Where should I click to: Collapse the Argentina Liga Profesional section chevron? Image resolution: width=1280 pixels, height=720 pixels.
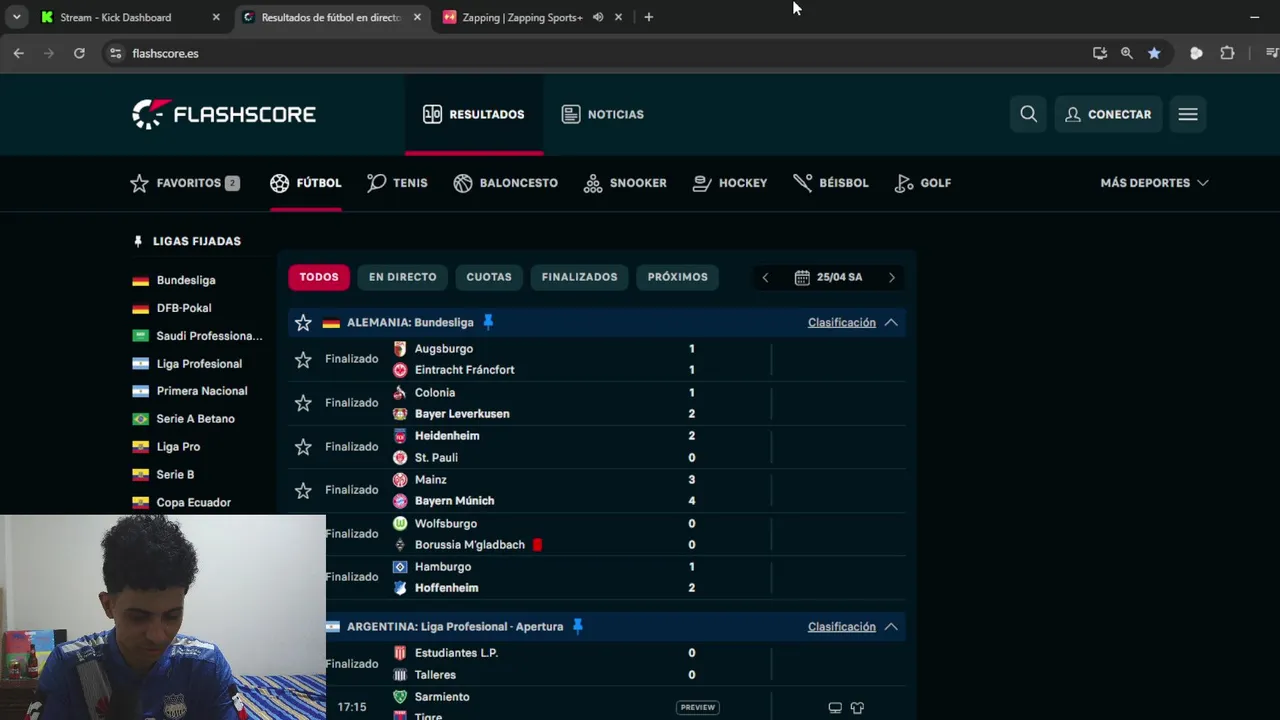[891, 627]
